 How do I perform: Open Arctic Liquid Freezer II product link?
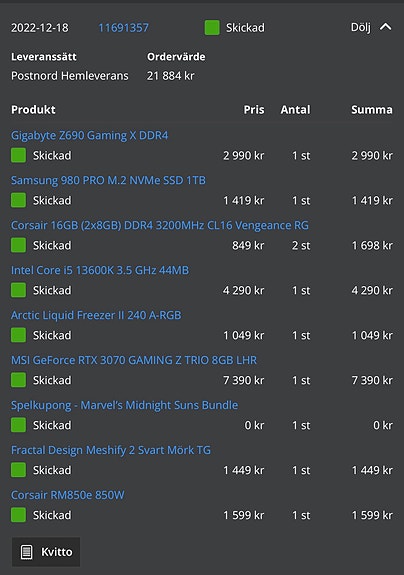(96, 315)
